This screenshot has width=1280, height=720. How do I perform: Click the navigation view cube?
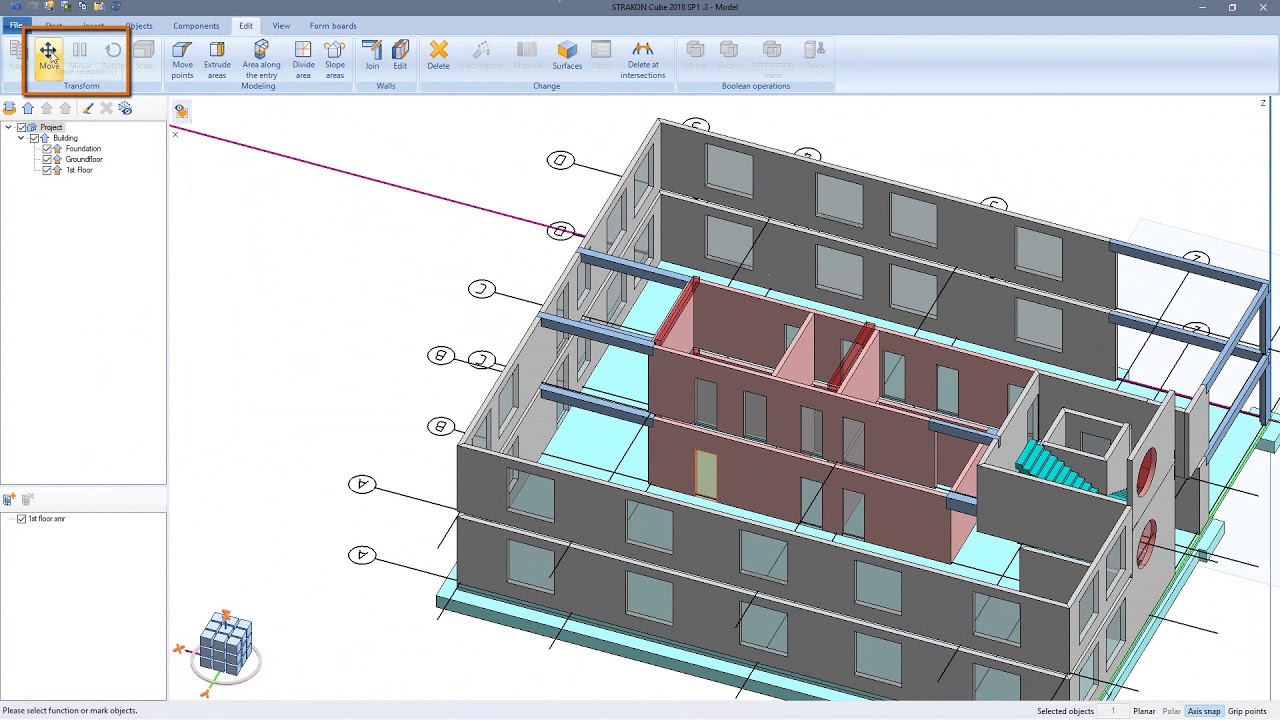226,646
